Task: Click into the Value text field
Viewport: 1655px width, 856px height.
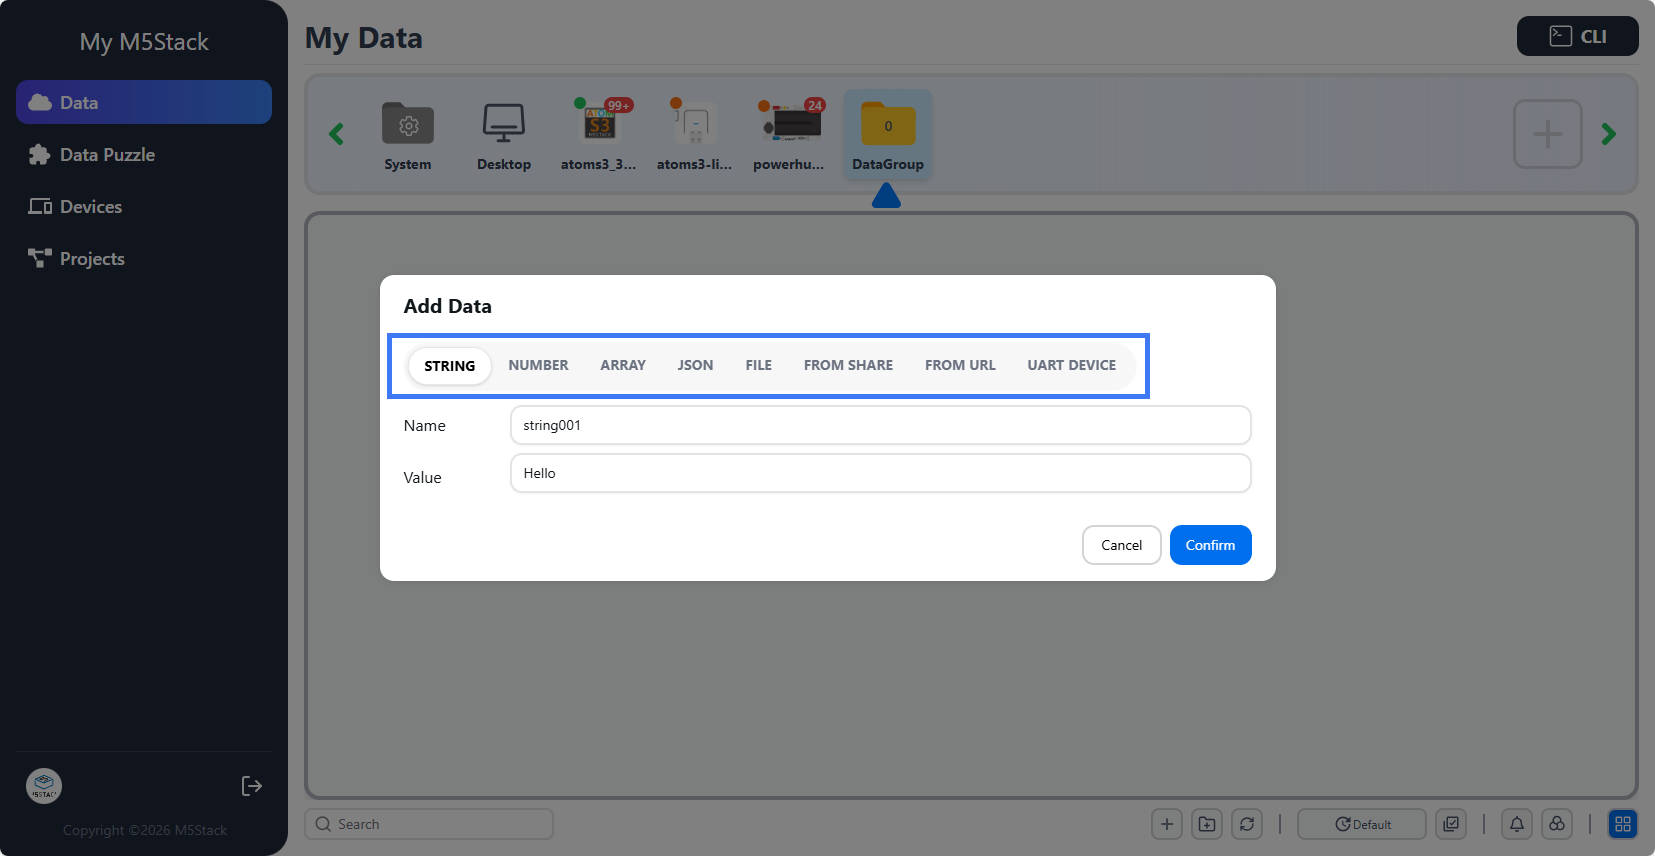Action: click(880, 473)
